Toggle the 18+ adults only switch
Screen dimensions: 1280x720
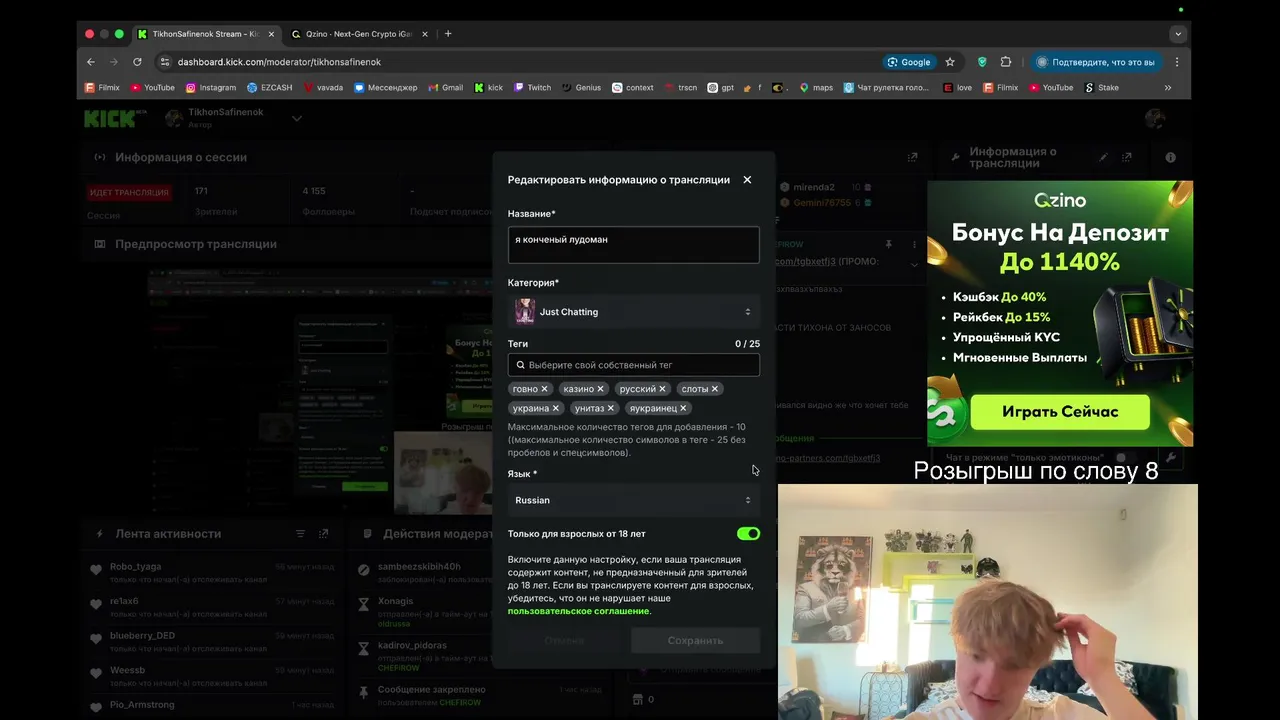[748, 534]
